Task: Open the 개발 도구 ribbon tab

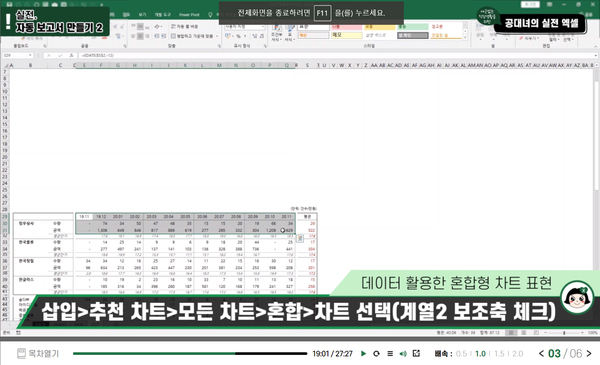Action: tap(163, 15)
